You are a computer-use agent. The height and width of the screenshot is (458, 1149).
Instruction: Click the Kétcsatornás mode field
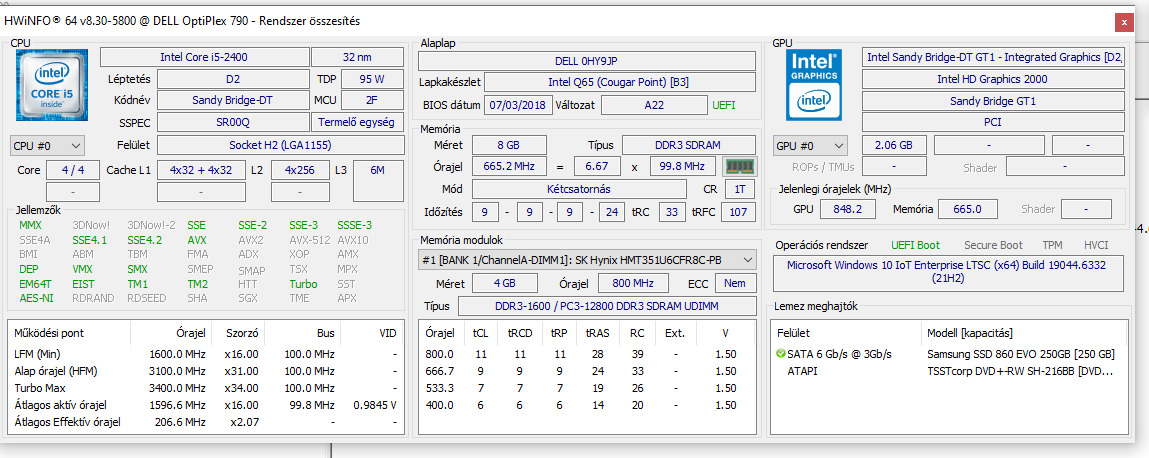(x=578, y=189)
